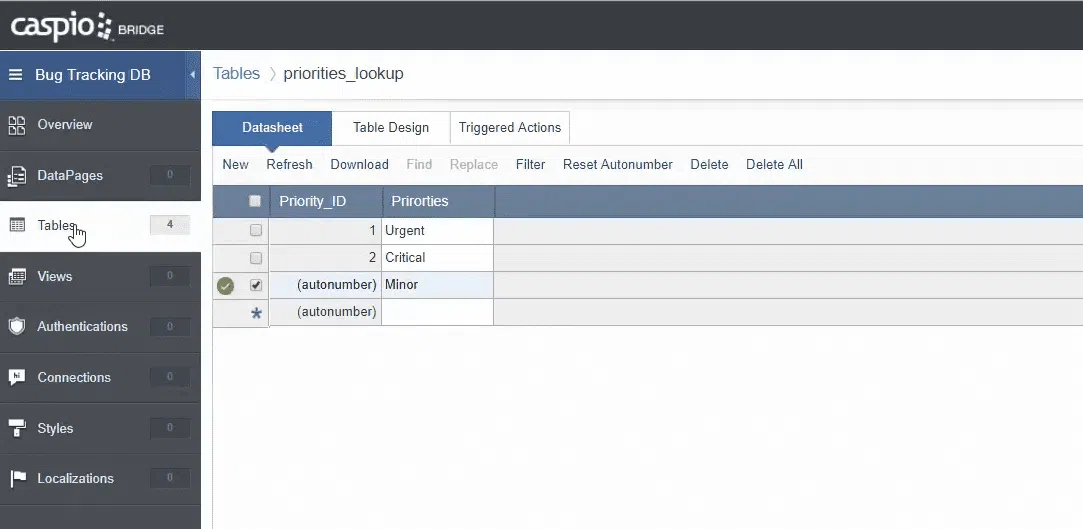
Task: Collapse the sidebar using the arrow handle
Action: coord(192,75)
